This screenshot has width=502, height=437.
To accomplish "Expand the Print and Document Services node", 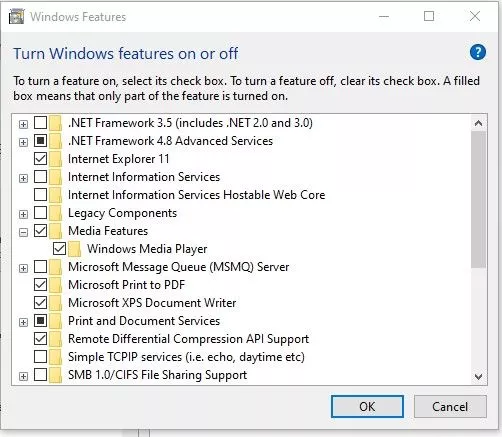I will (x=23, y=322).
